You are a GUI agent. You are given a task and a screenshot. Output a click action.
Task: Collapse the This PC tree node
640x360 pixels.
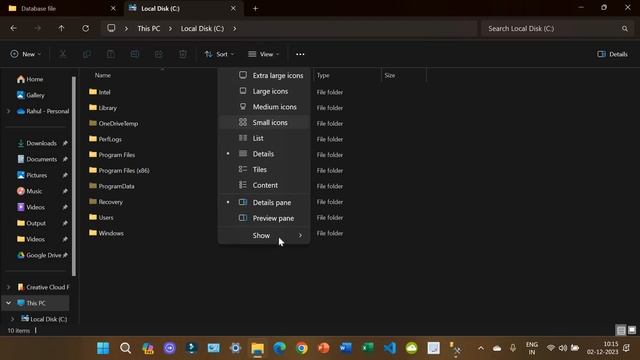[x=9, y=303]
